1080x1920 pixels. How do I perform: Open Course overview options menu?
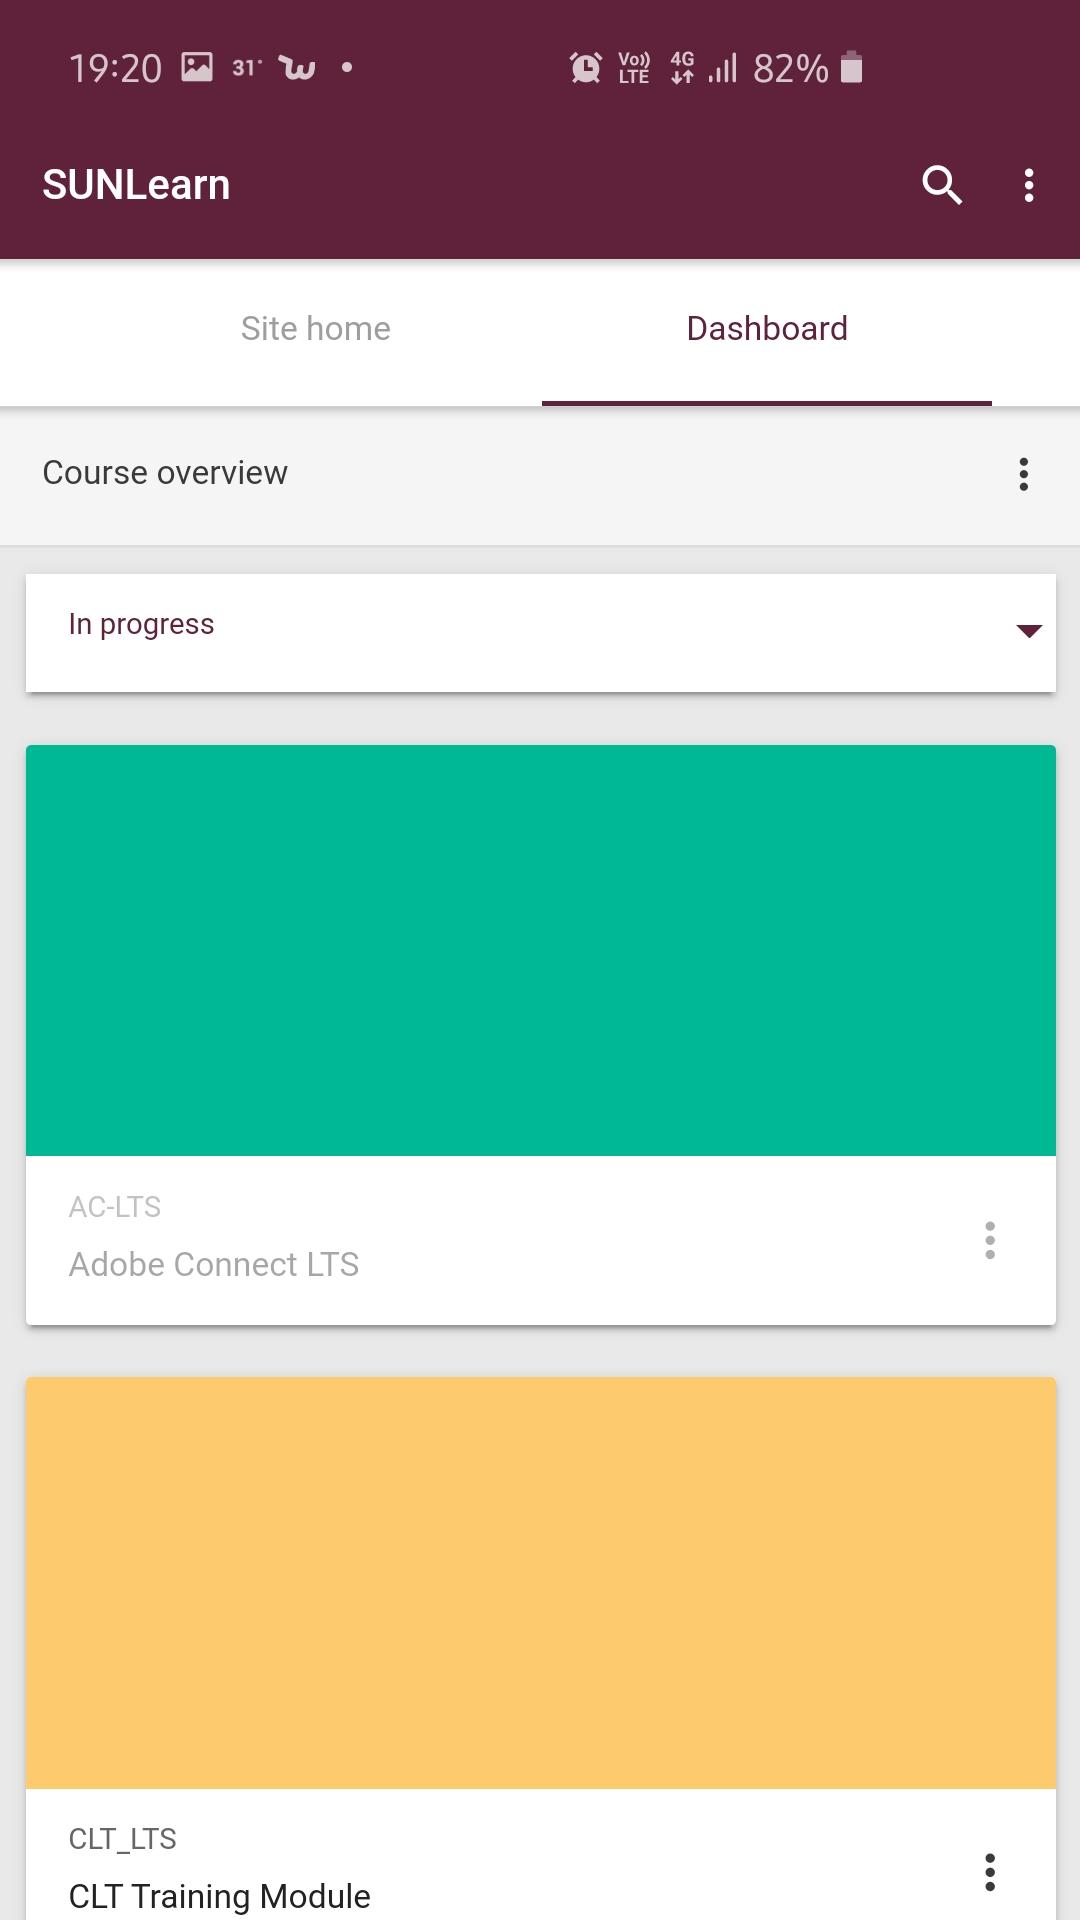click(x=1023, y=474)
